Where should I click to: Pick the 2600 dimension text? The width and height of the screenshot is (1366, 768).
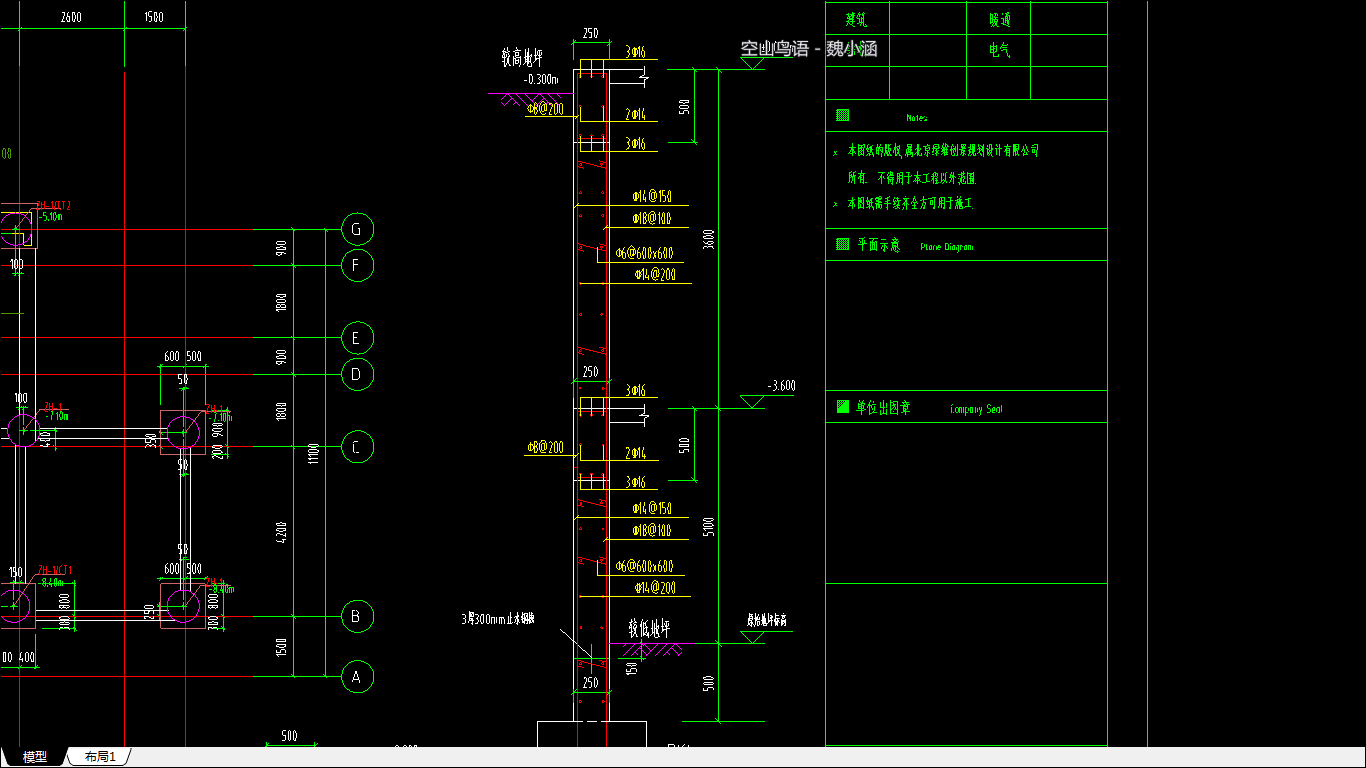[71, 17]
